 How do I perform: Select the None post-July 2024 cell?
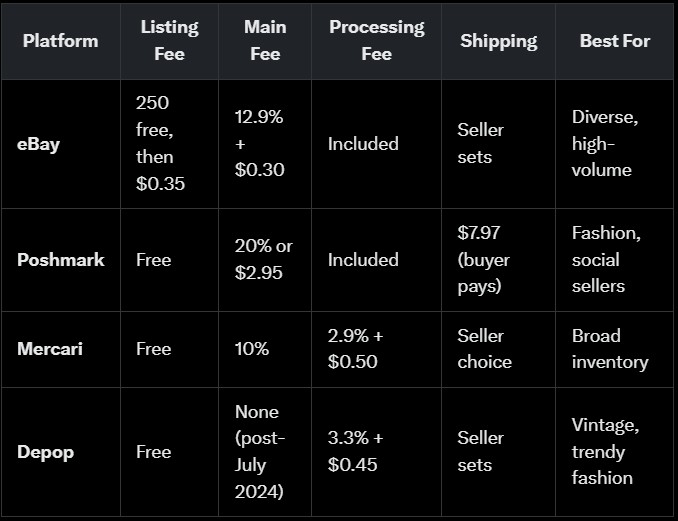(260, 452)
